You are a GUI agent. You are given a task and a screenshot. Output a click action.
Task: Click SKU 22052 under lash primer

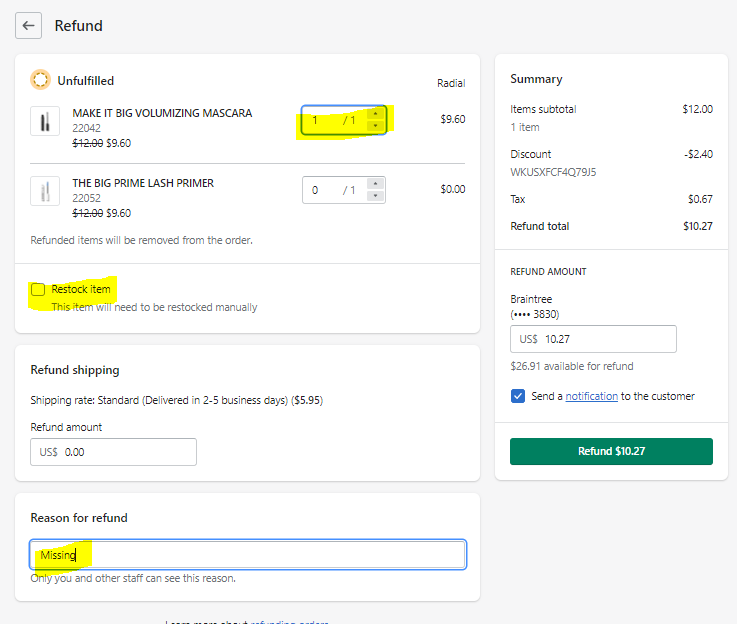(86, 198)
